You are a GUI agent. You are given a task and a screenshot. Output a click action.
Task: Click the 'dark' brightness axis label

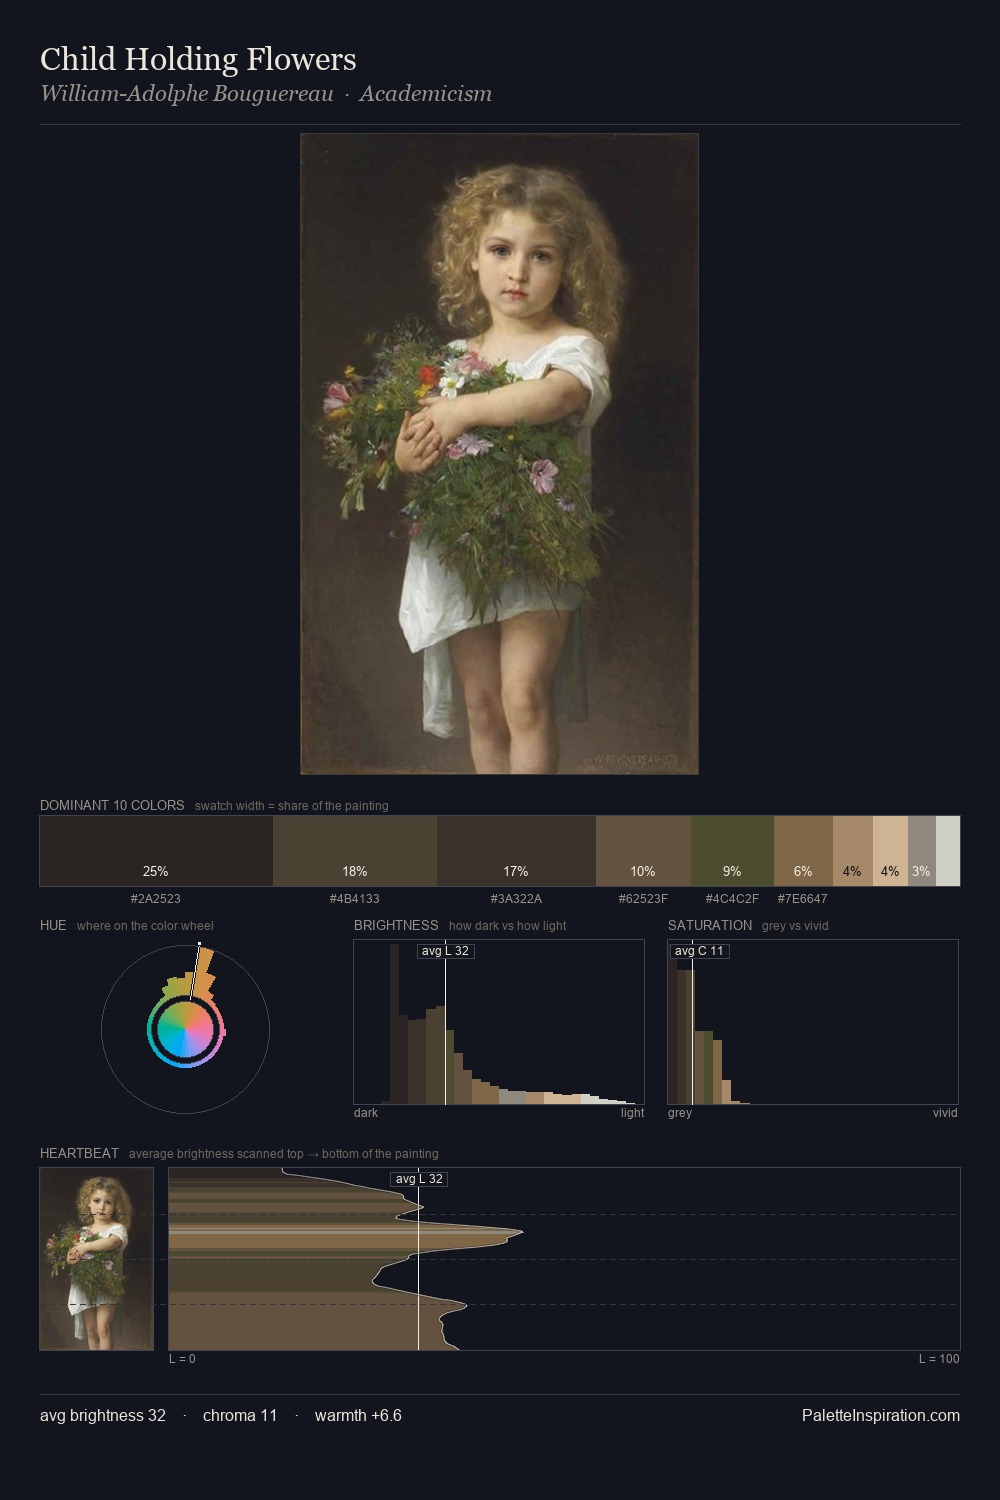[366, 1113]
